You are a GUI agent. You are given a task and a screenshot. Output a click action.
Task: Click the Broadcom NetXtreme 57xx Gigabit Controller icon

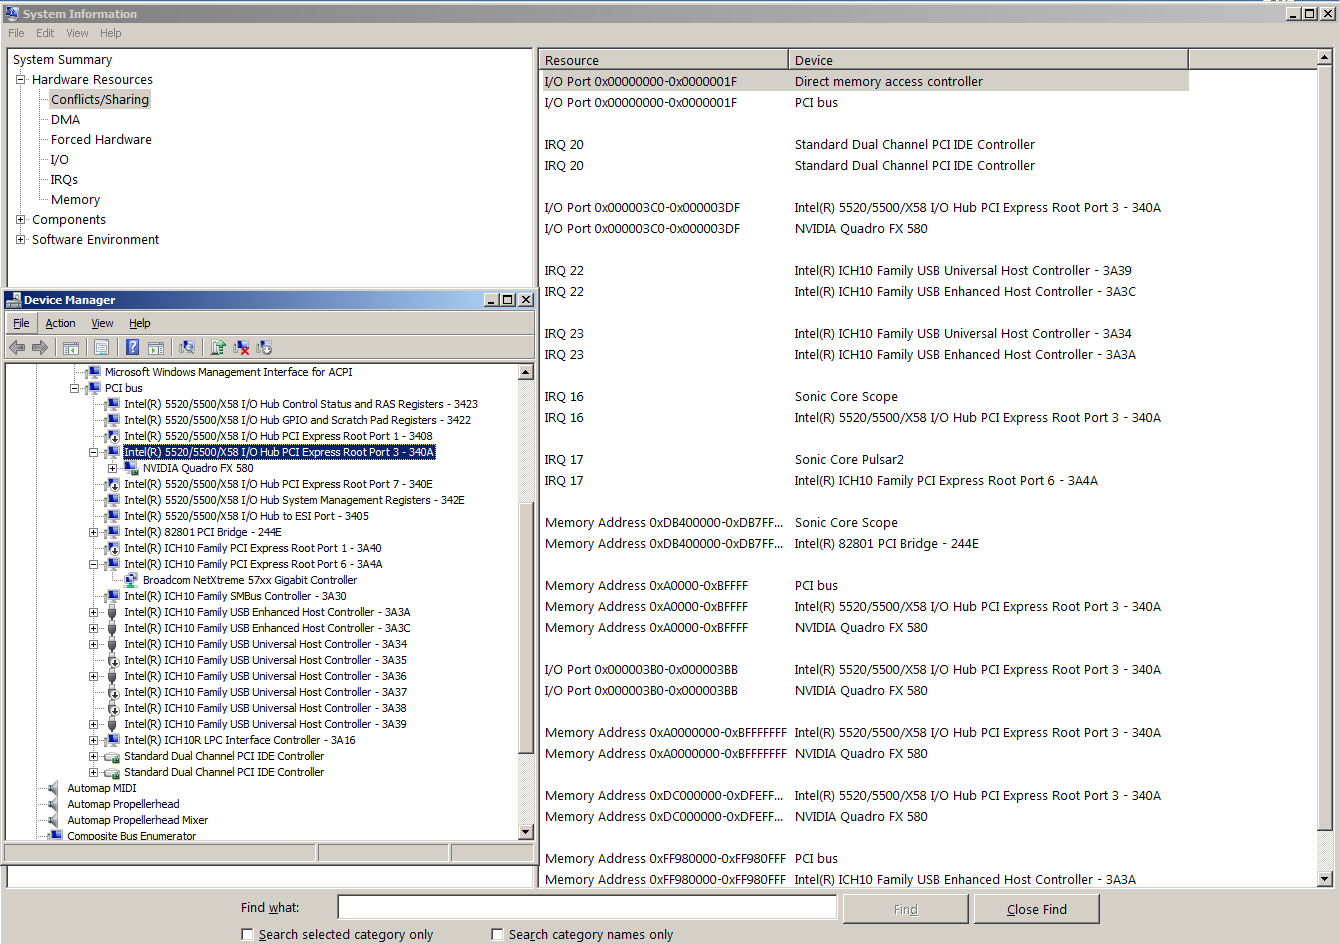coord(131,580)
